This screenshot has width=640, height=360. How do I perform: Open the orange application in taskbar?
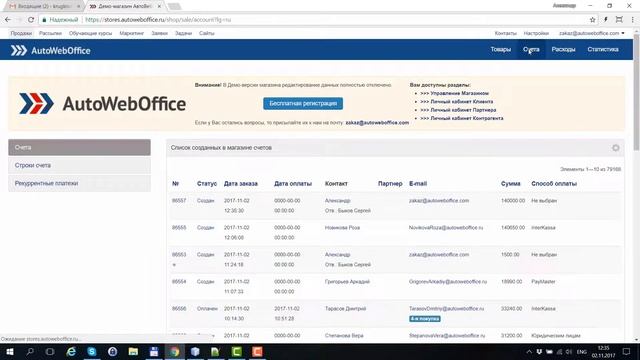(x=257, y=351)
